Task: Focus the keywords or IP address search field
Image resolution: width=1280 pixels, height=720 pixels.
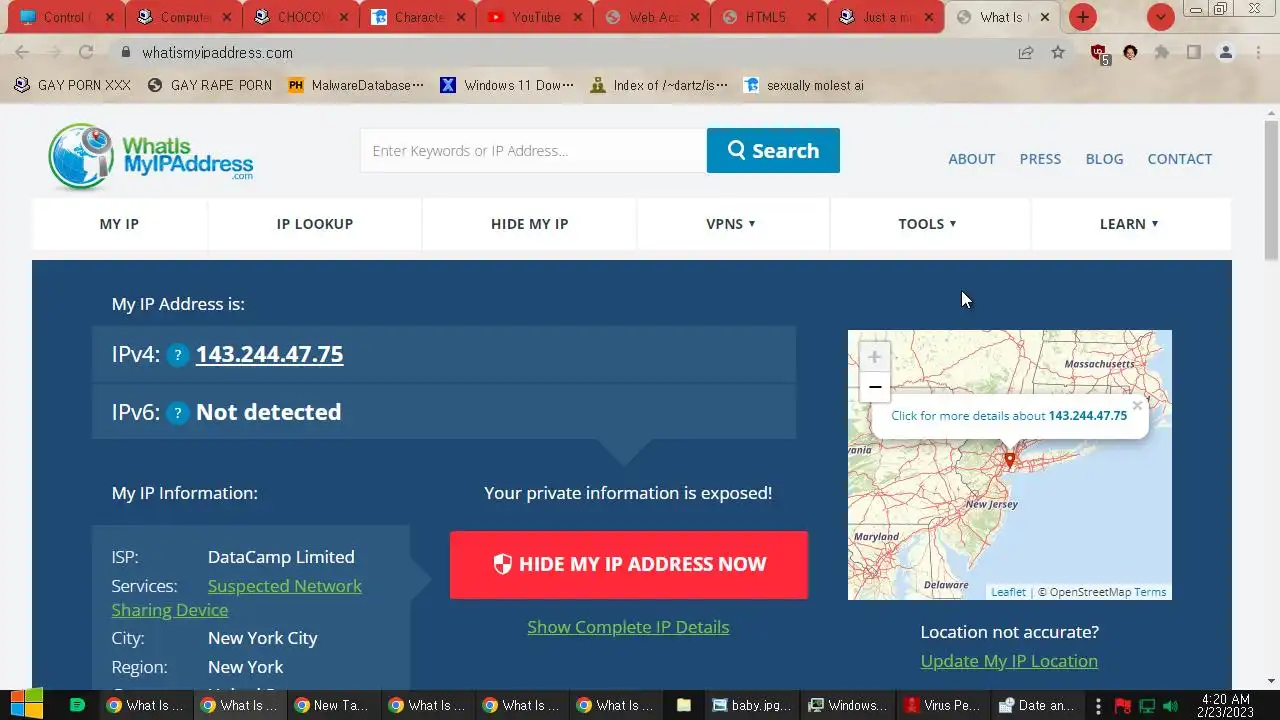Action: [533, 150]
